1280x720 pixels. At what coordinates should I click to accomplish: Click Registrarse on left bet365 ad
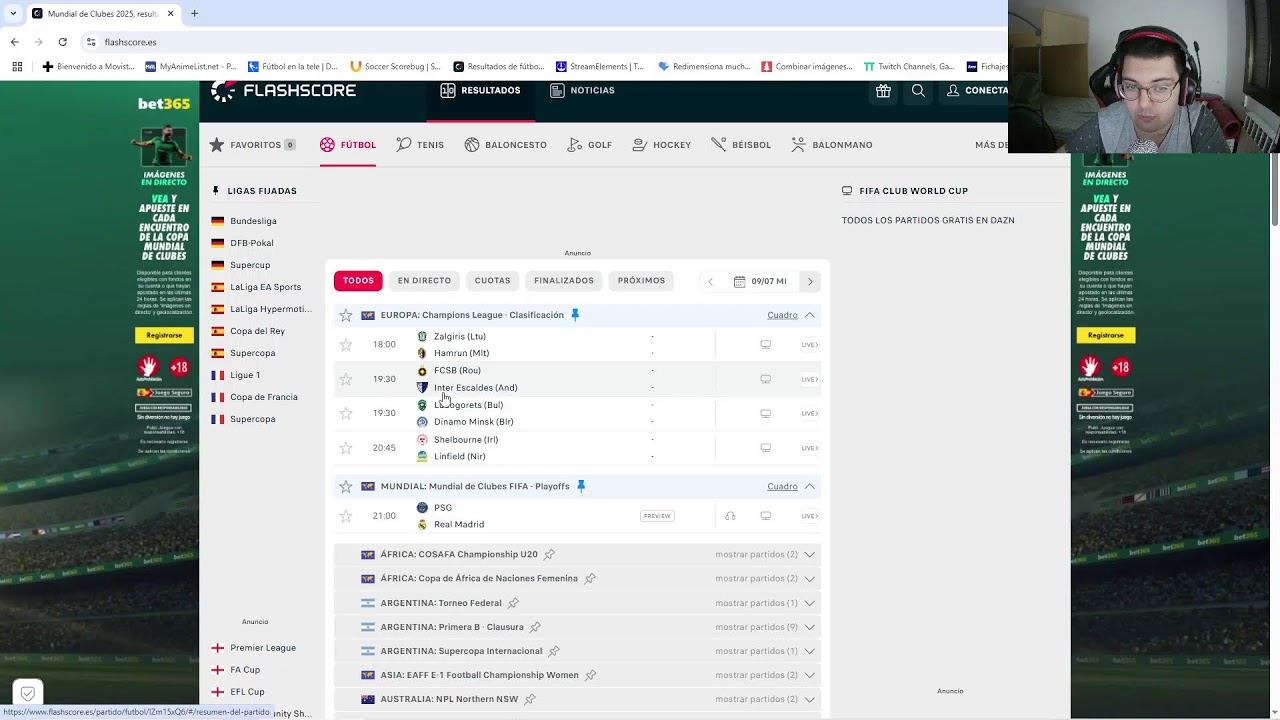coord(164,335)
